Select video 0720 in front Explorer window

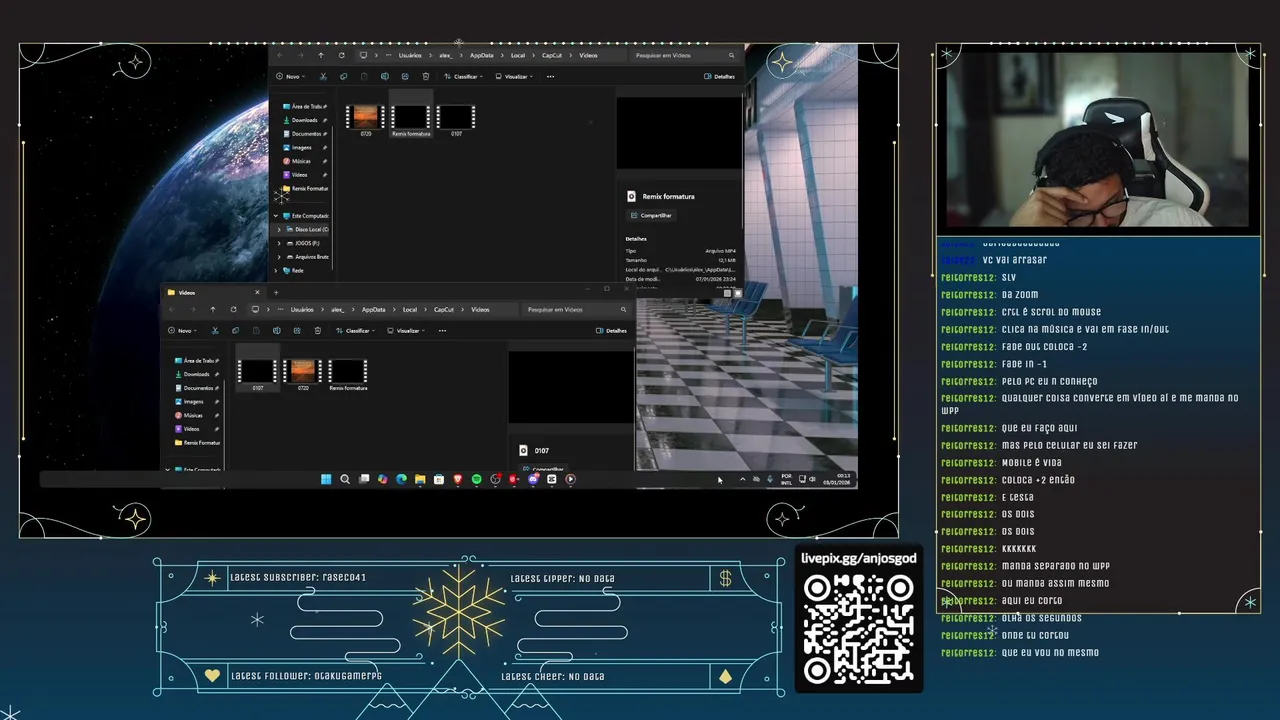[x=303, y=374]
